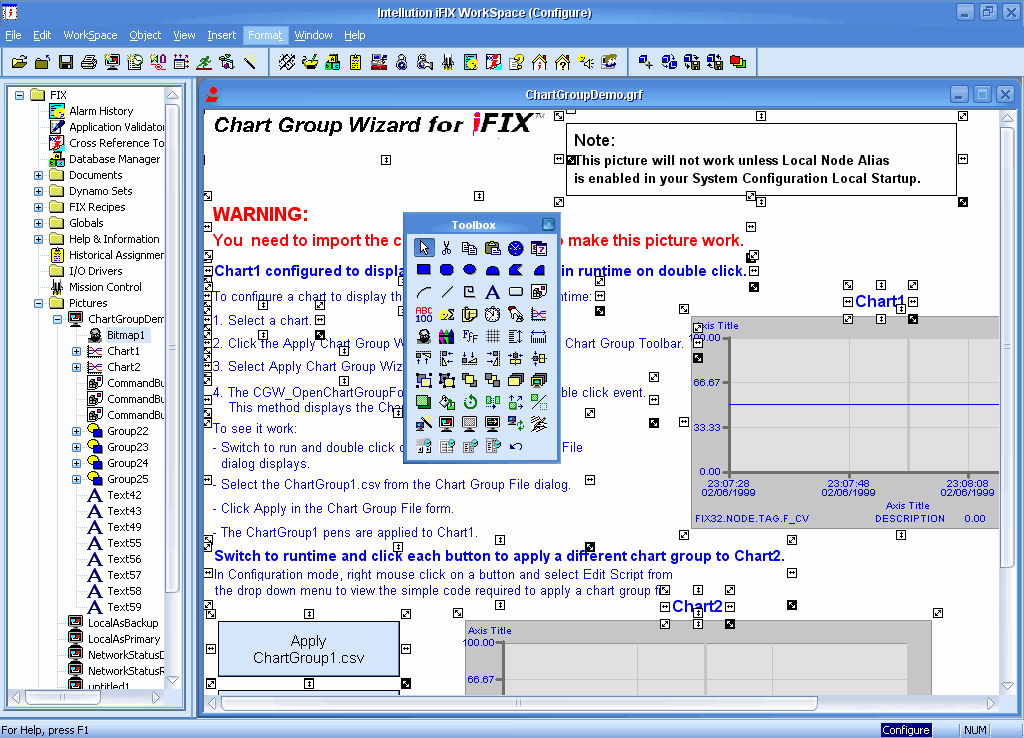This screenshot has height=738, width=1024.
Task: Collapse the FIX root tree node
Action: coord(20,95)
